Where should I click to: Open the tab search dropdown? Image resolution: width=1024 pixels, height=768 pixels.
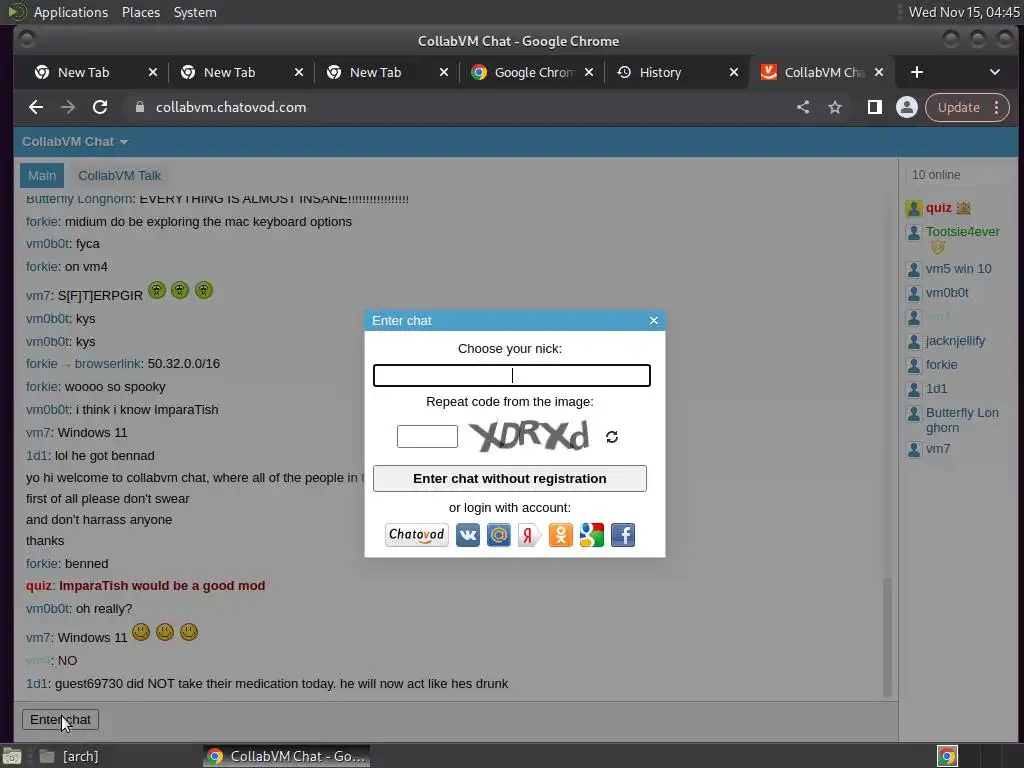pyautogui.click(x=995, y=72)
